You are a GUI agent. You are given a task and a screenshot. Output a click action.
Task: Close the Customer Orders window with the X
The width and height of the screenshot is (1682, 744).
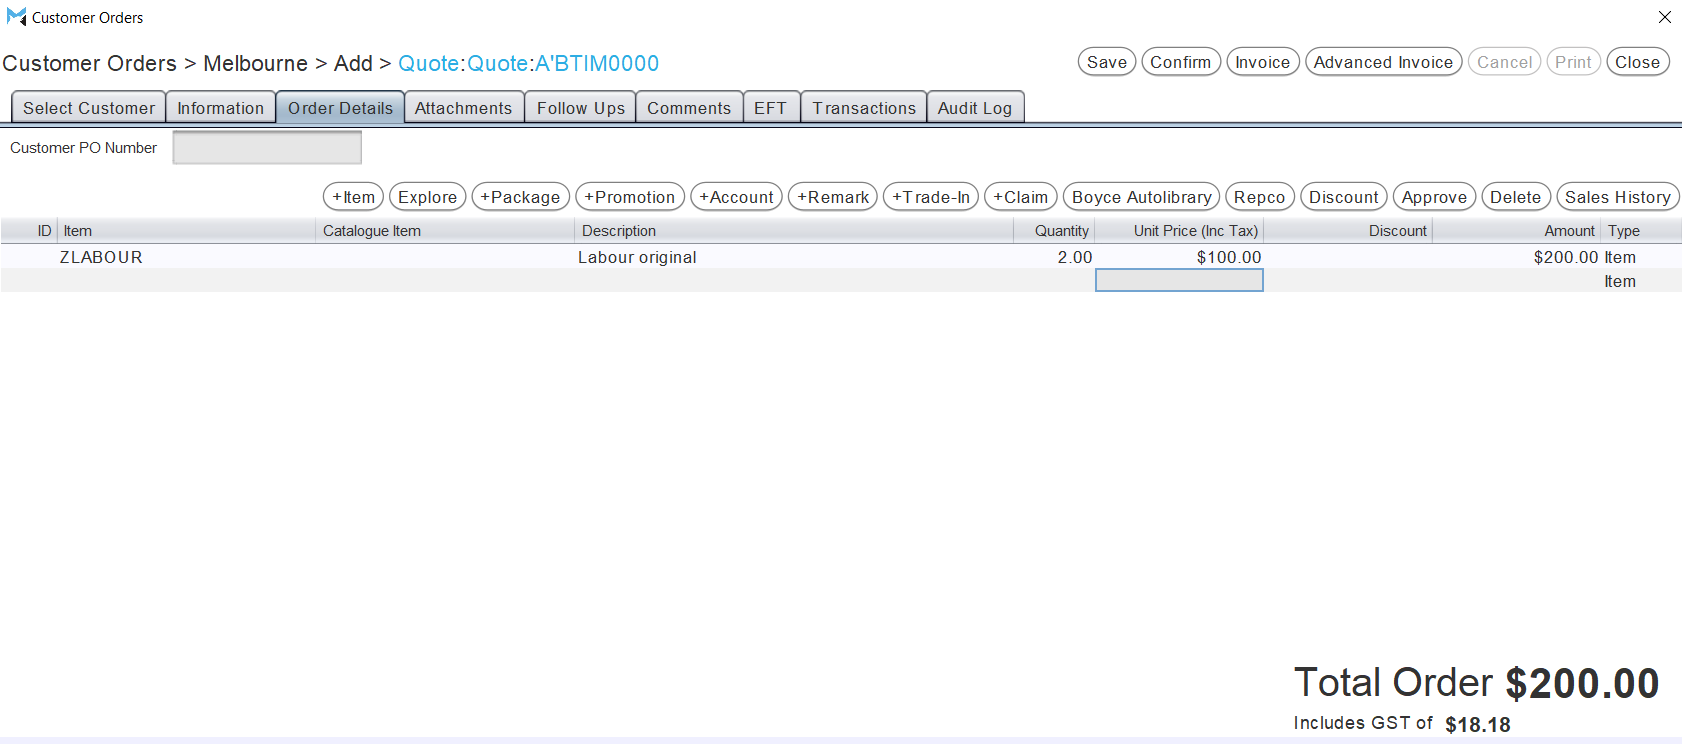tap(1664, 17)
